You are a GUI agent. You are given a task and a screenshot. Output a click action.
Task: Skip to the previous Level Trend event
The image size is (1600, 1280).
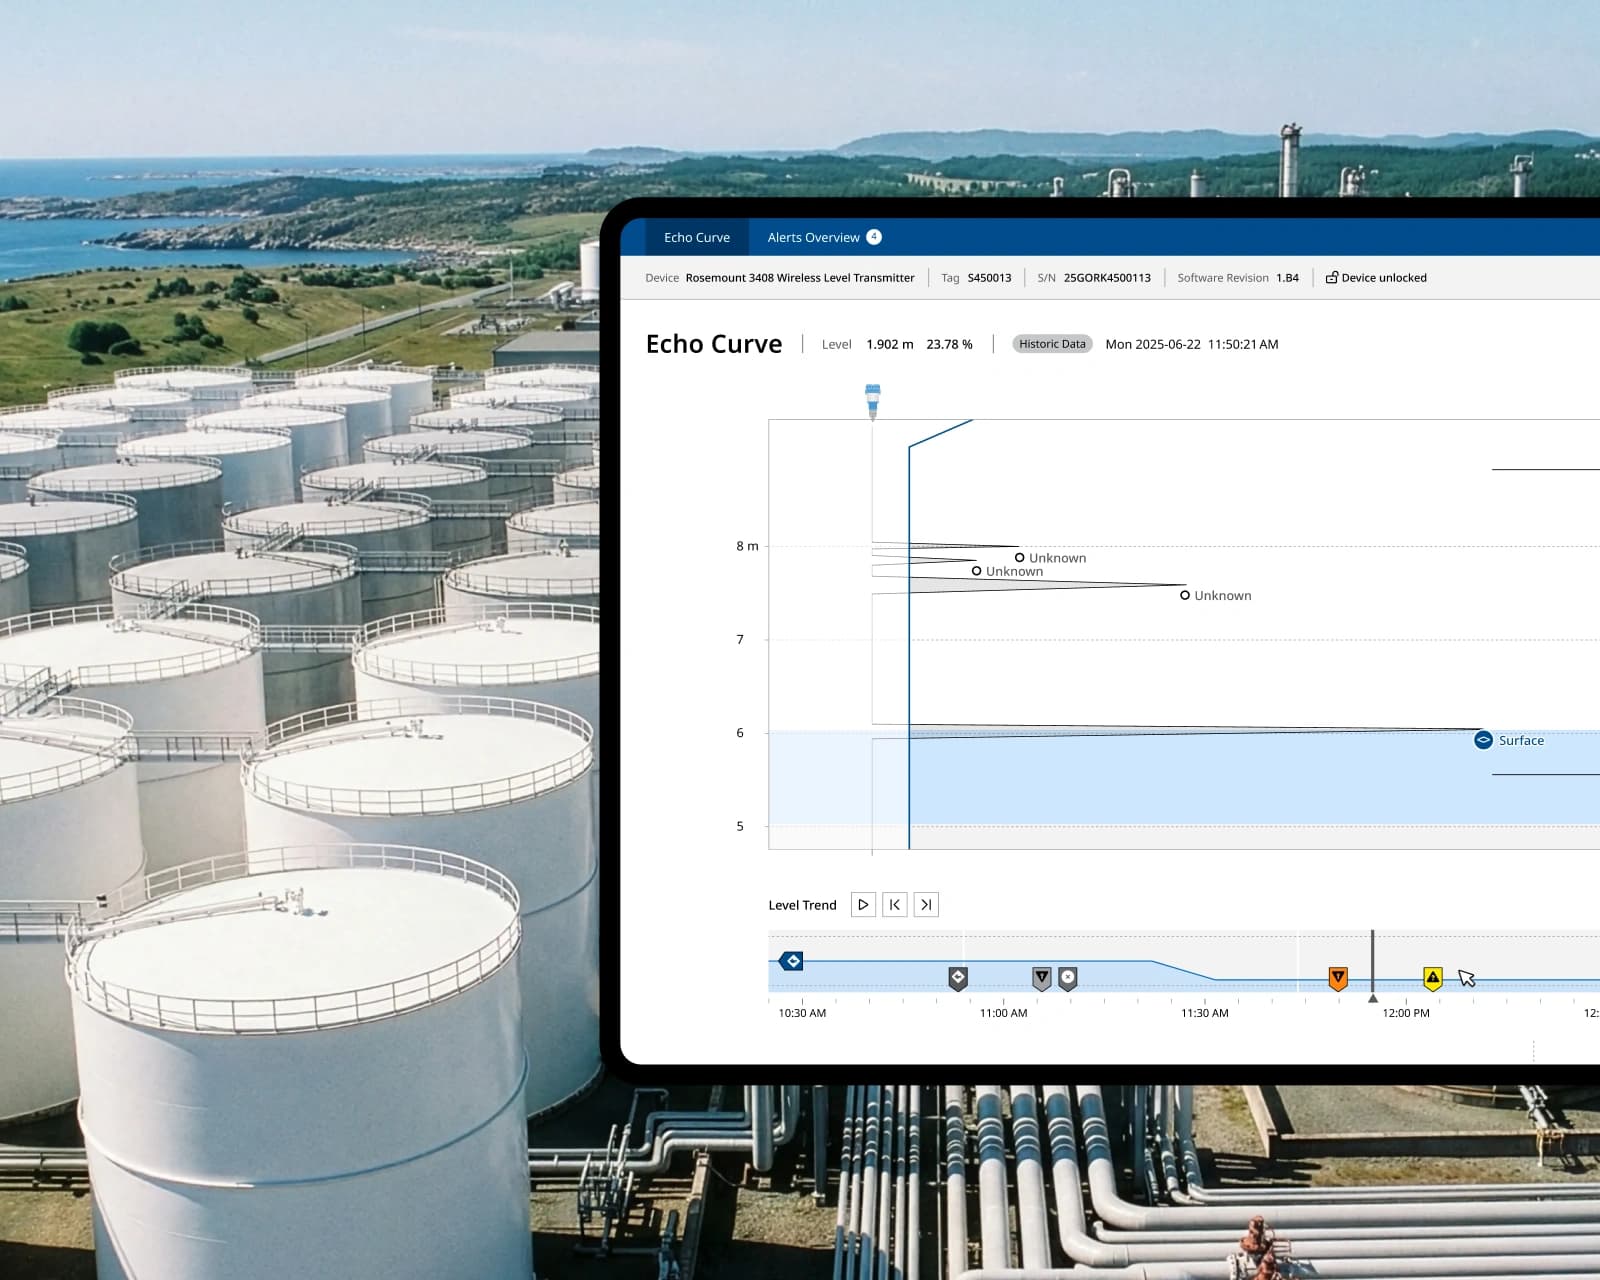pos(895,905)
